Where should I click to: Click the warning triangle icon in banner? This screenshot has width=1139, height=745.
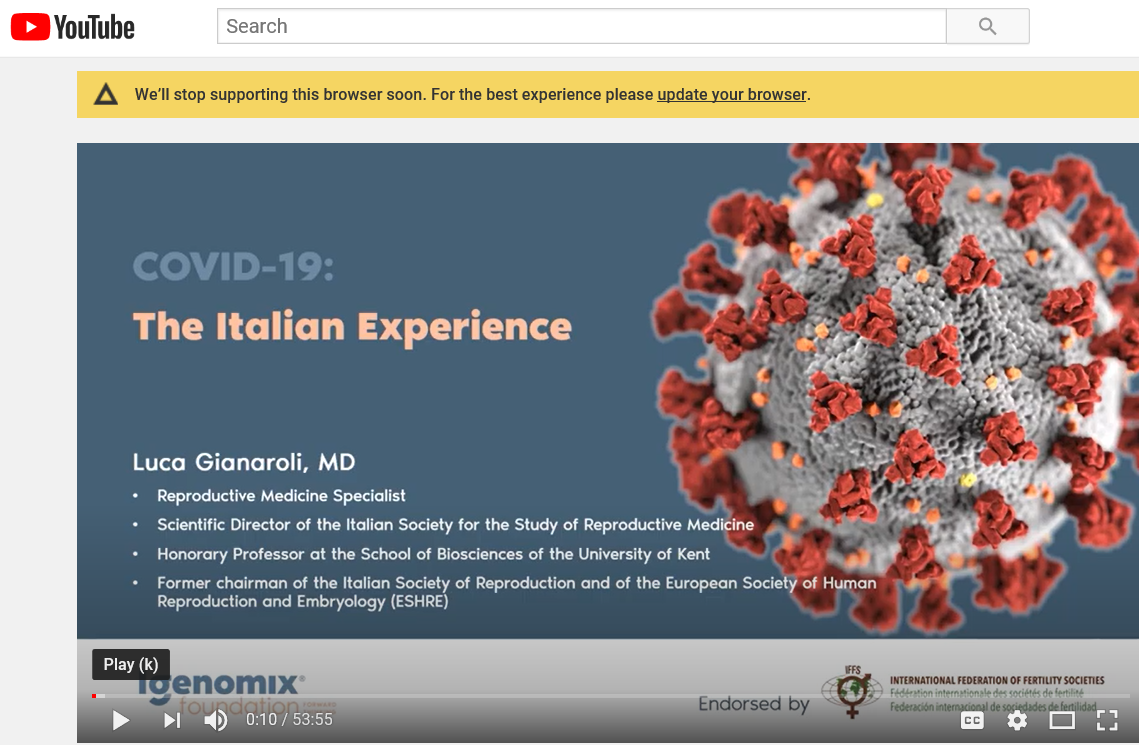pyautogui.click(x=106, y=94)
